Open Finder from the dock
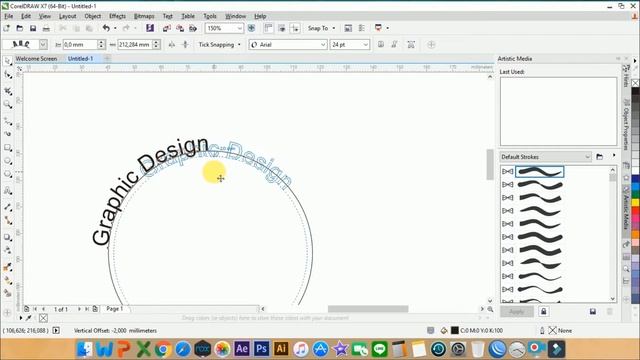The image size is (640, 360). (84, 349)
